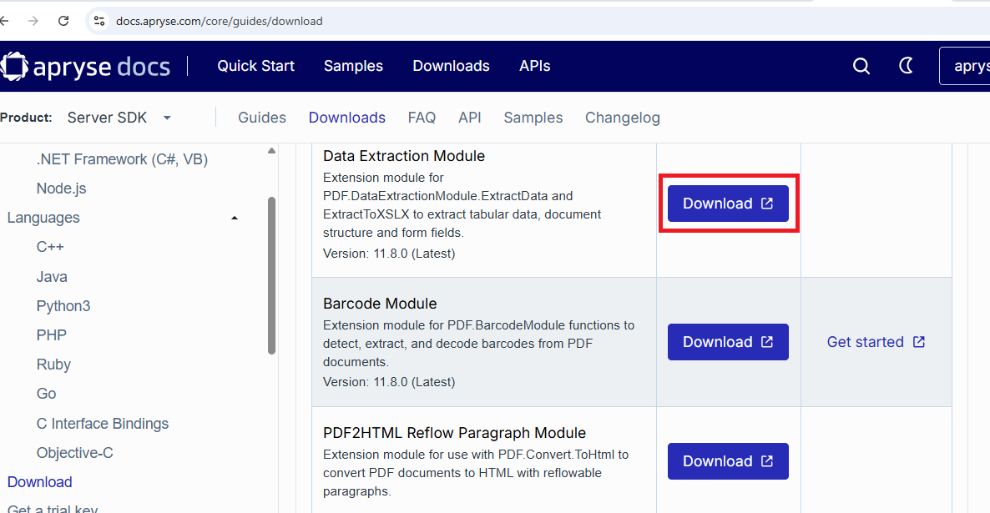The image size is (990, 513).
Task: Select Go in Languages list
Action: pyautogui.click(x=46, y=393)
